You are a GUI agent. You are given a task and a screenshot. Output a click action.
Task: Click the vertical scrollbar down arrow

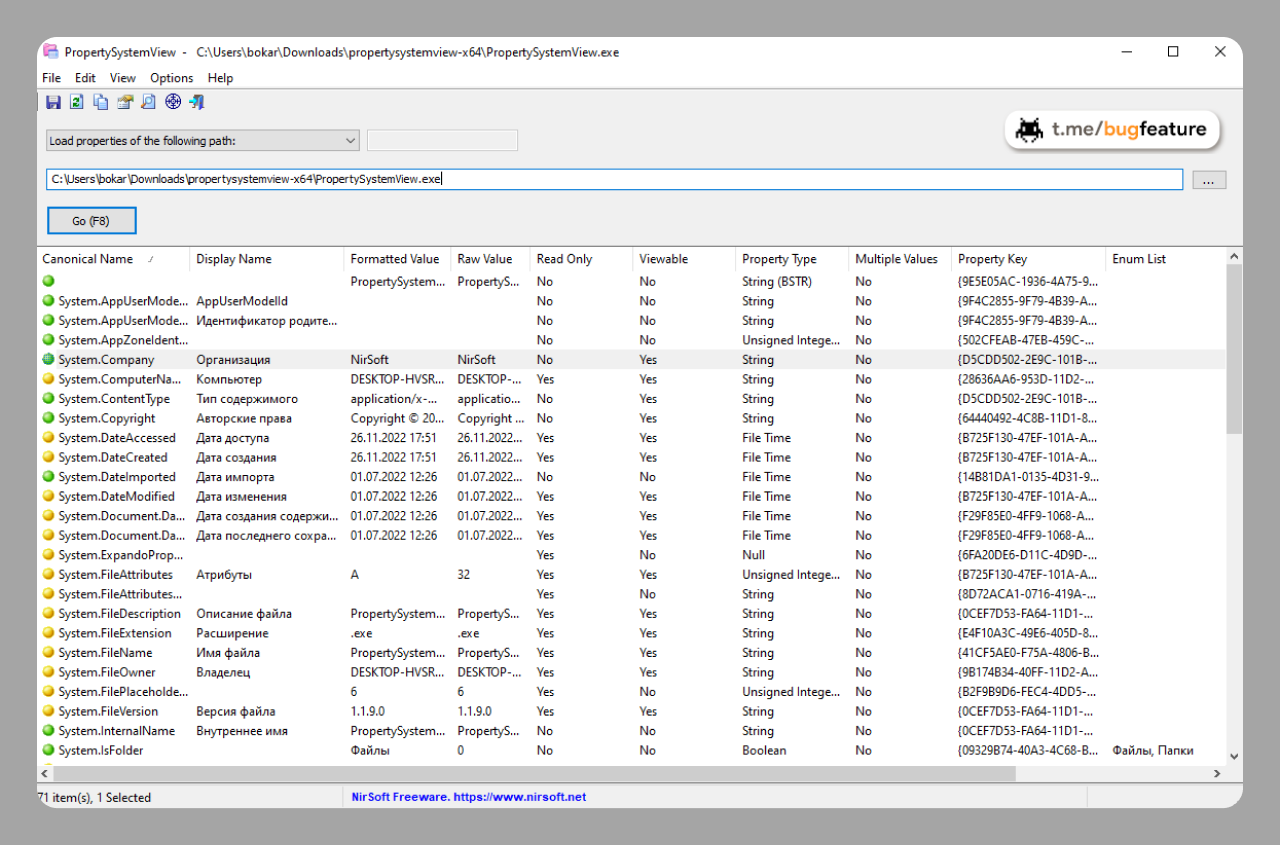[1234, 757]
